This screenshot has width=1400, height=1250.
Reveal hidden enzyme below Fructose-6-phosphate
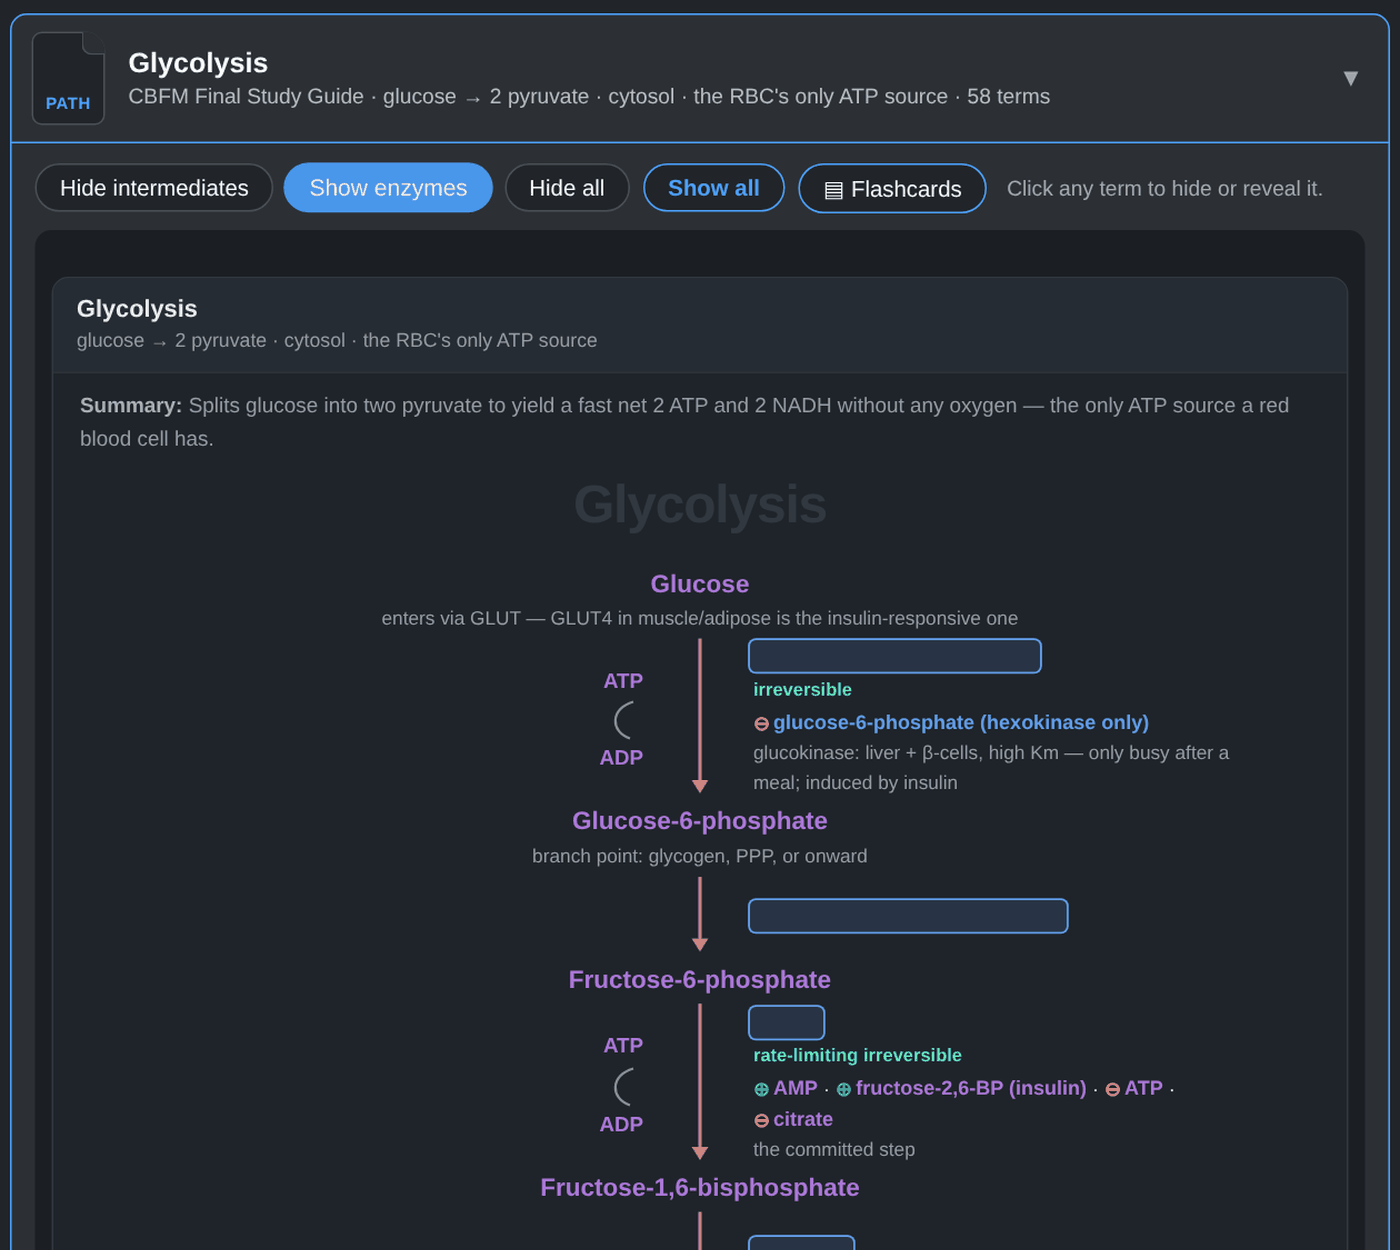coord(787,1023)
